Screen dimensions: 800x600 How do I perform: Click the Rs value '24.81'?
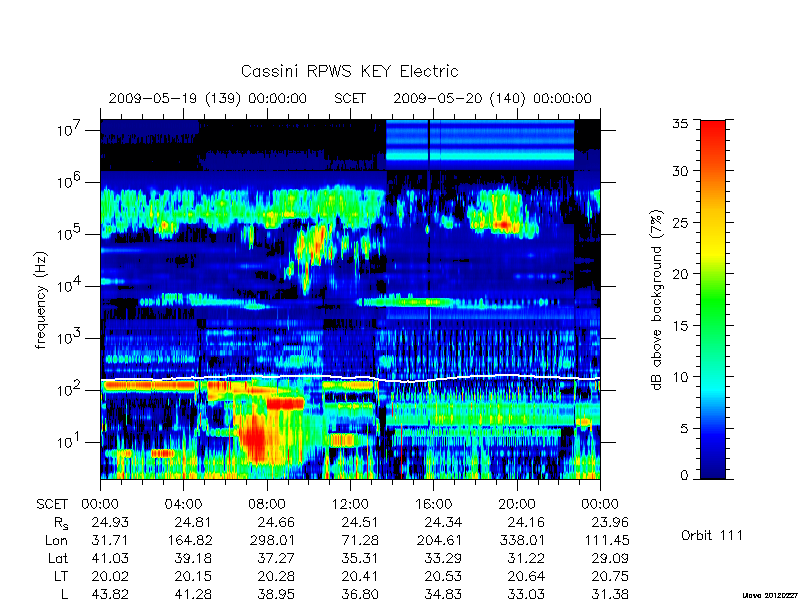pos(193,522)
